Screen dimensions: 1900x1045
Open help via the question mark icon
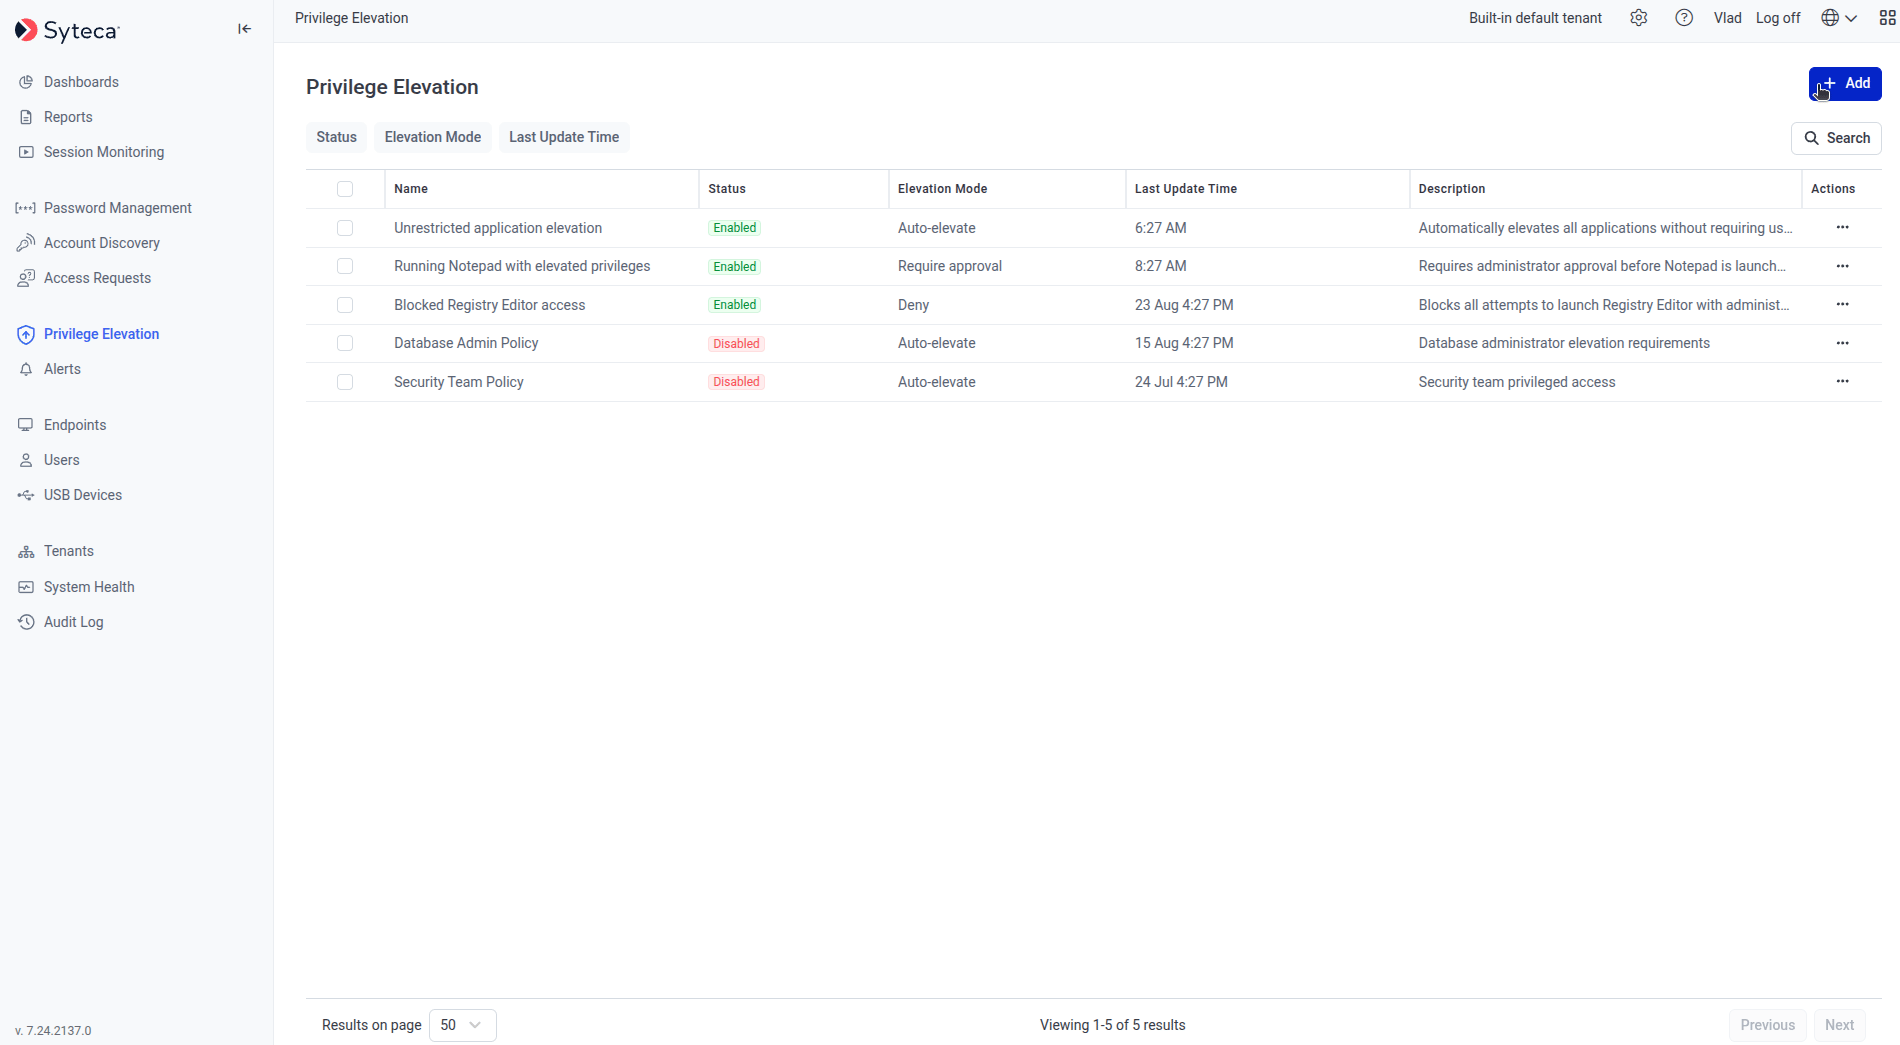tap(1684, 18)
